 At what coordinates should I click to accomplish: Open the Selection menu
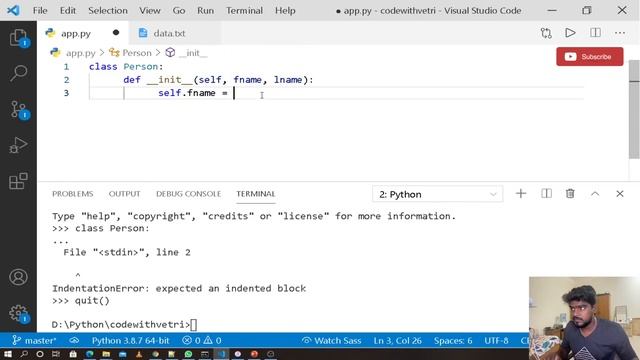coord(108,10)
